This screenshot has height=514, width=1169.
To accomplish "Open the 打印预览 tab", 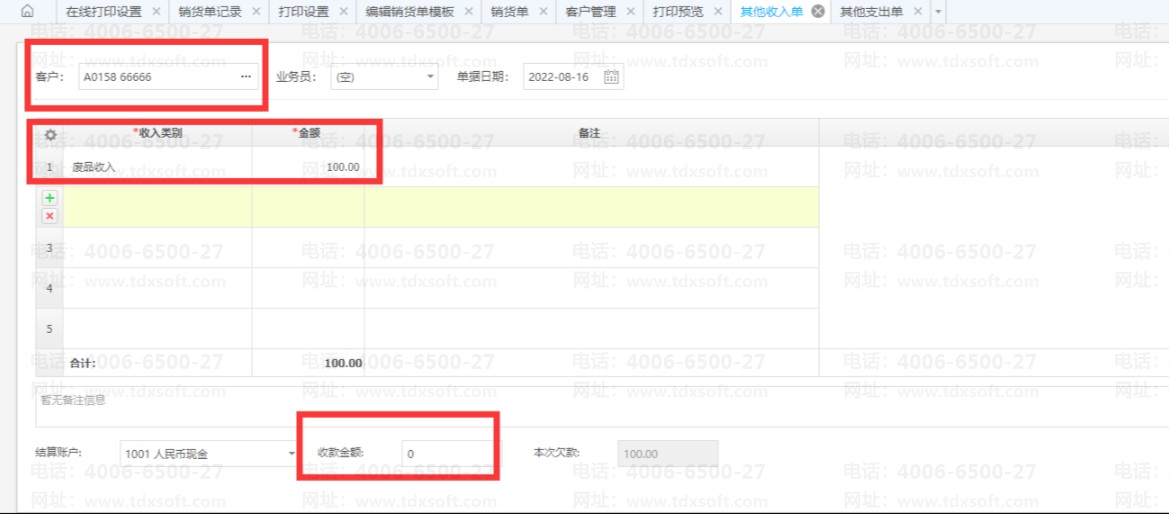I will pyautogui.click(x=677, y=12).
